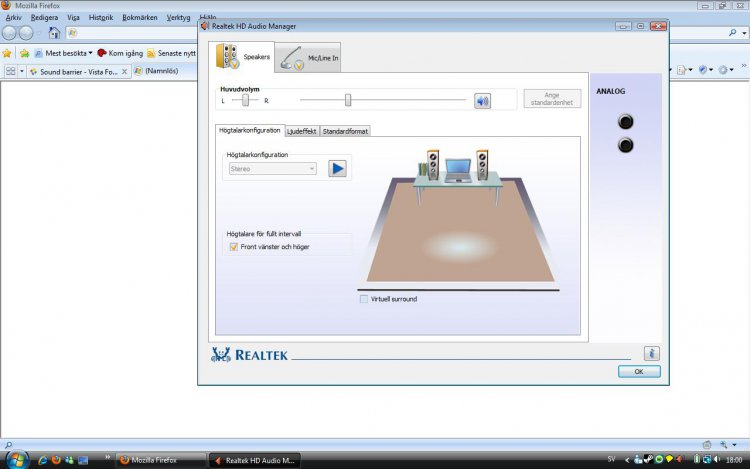Launch Firefox from quick launch icon

[x=56, y=460]
